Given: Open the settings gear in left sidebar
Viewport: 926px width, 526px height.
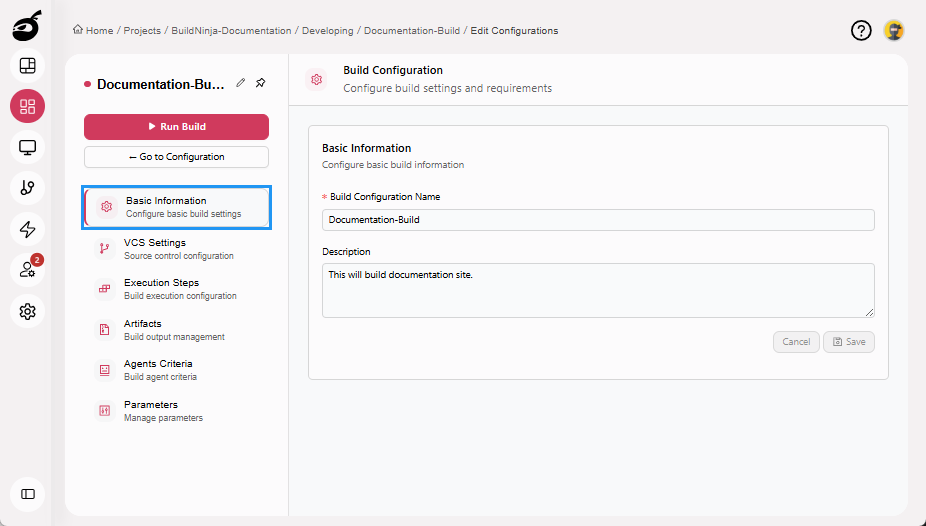Looking at the screenshot, I should point(27,312).
